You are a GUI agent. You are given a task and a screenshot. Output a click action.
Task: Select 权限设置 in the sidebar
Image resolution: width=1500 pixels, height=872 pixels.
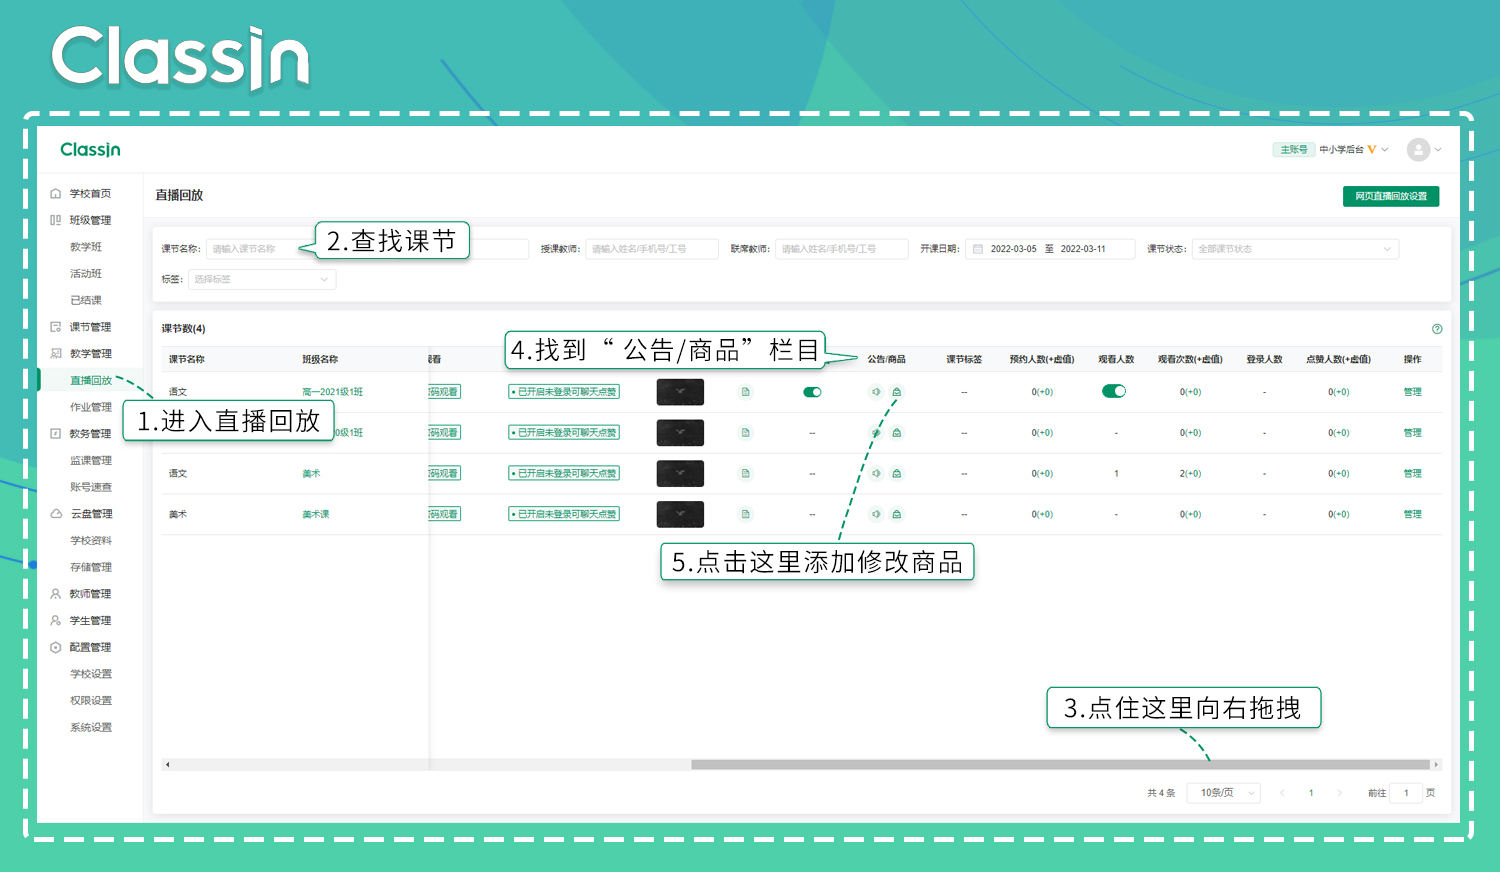[91, 701]
